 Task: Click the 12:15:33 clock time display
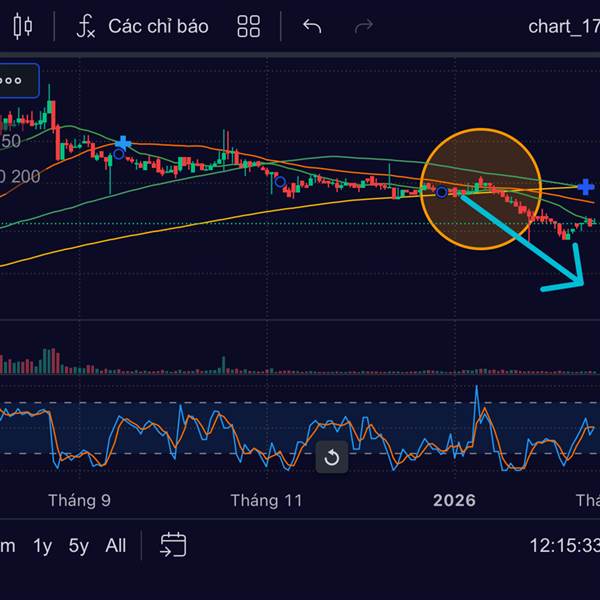pyautogui.click(x=564, y=545)
